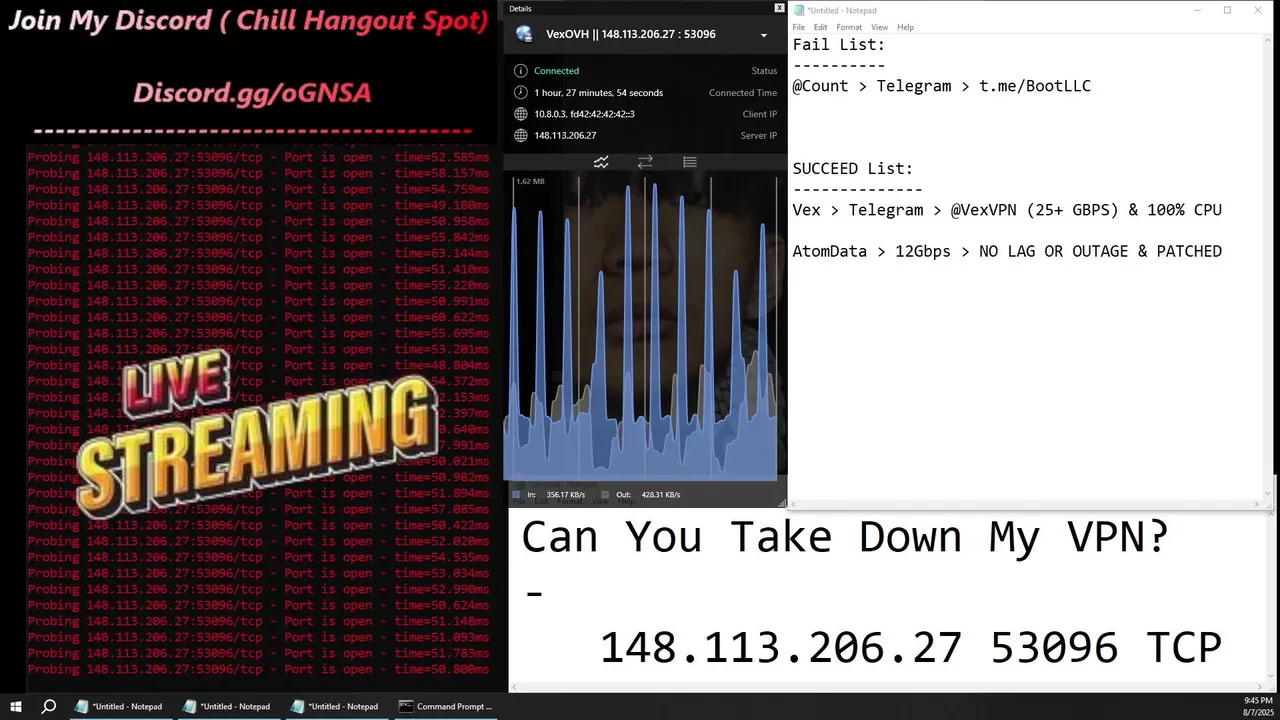This screenshot has height=720, width=1280.
Task: Click the VexOVH profile globe icon
Action: coord(524,34)
